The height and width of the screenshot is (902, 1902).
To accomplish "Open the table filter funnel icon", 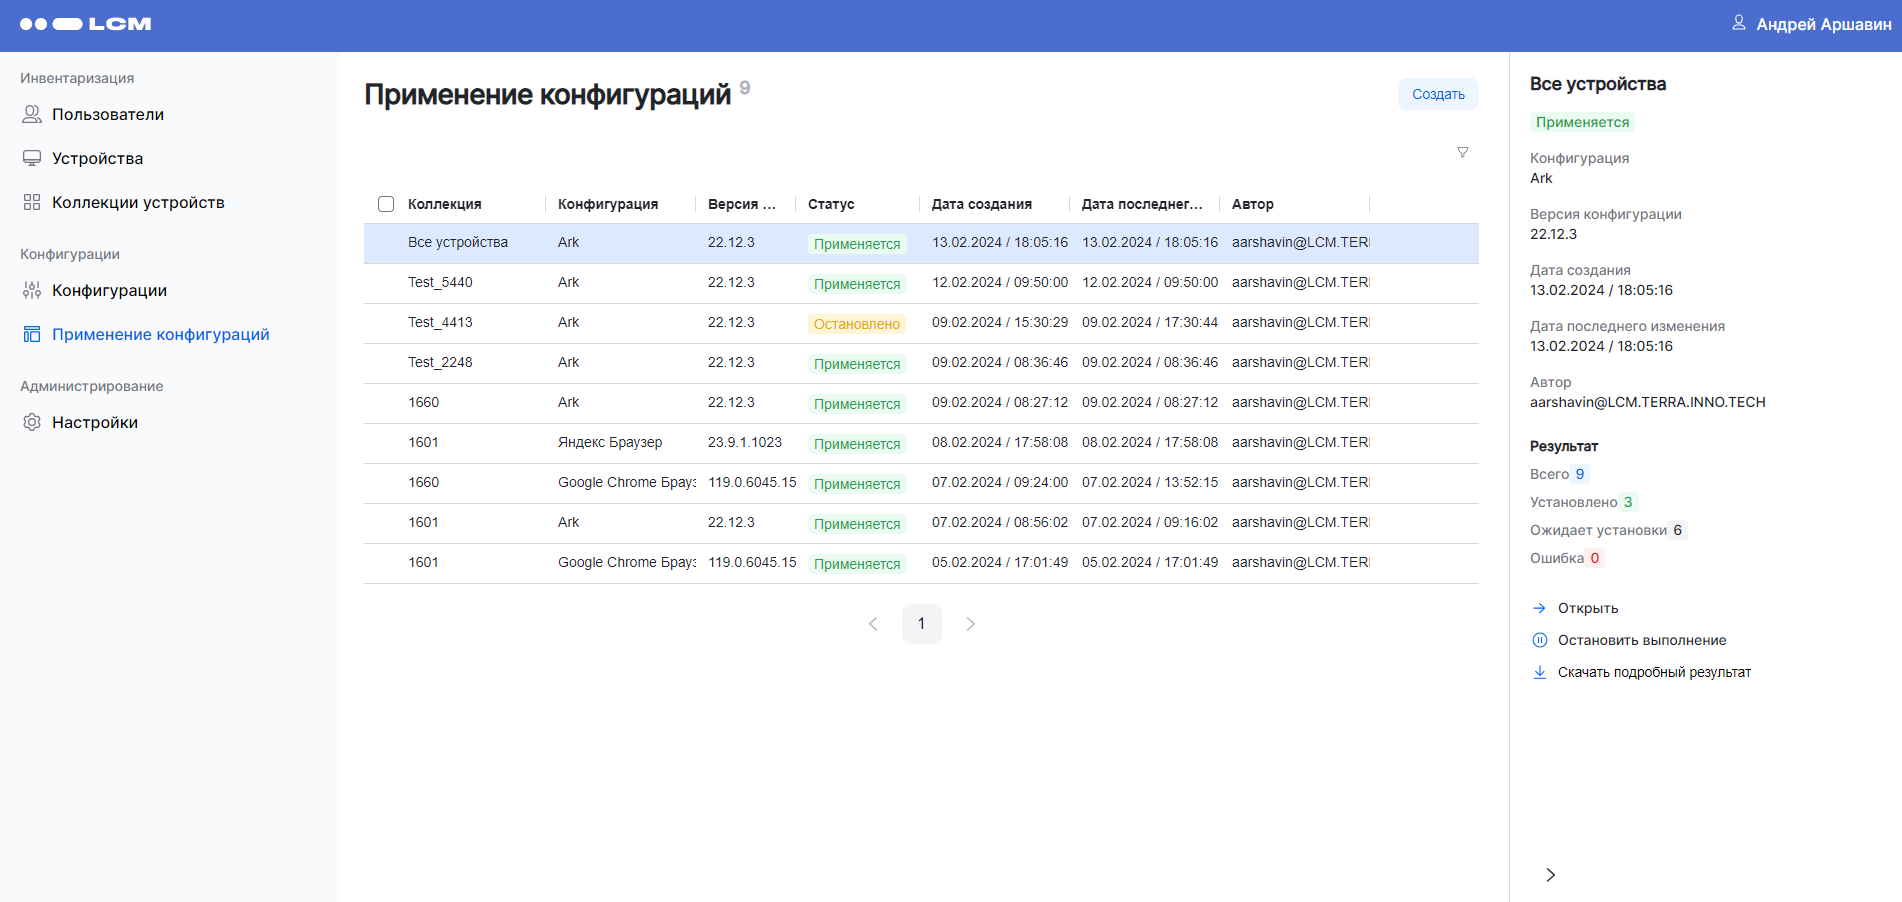I will 1462,153.
